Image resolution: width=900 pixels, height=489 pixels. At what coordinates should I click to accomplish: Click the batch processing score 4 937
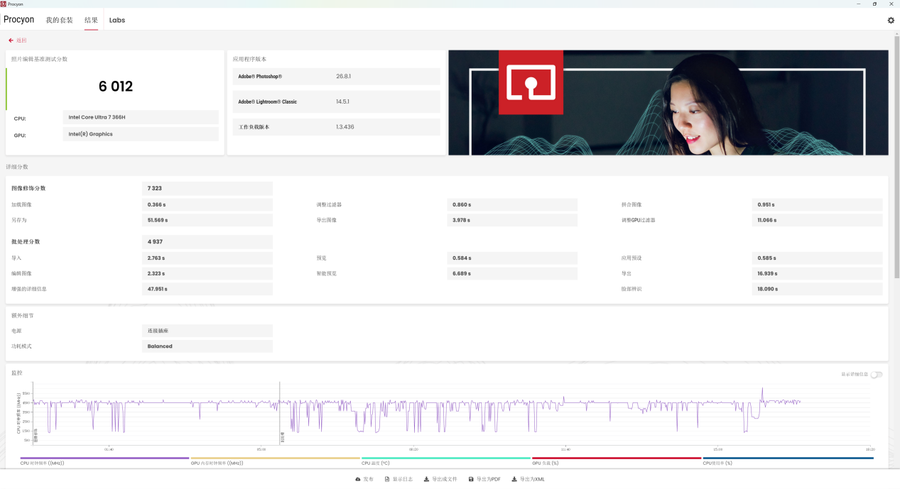click(207, 242)
